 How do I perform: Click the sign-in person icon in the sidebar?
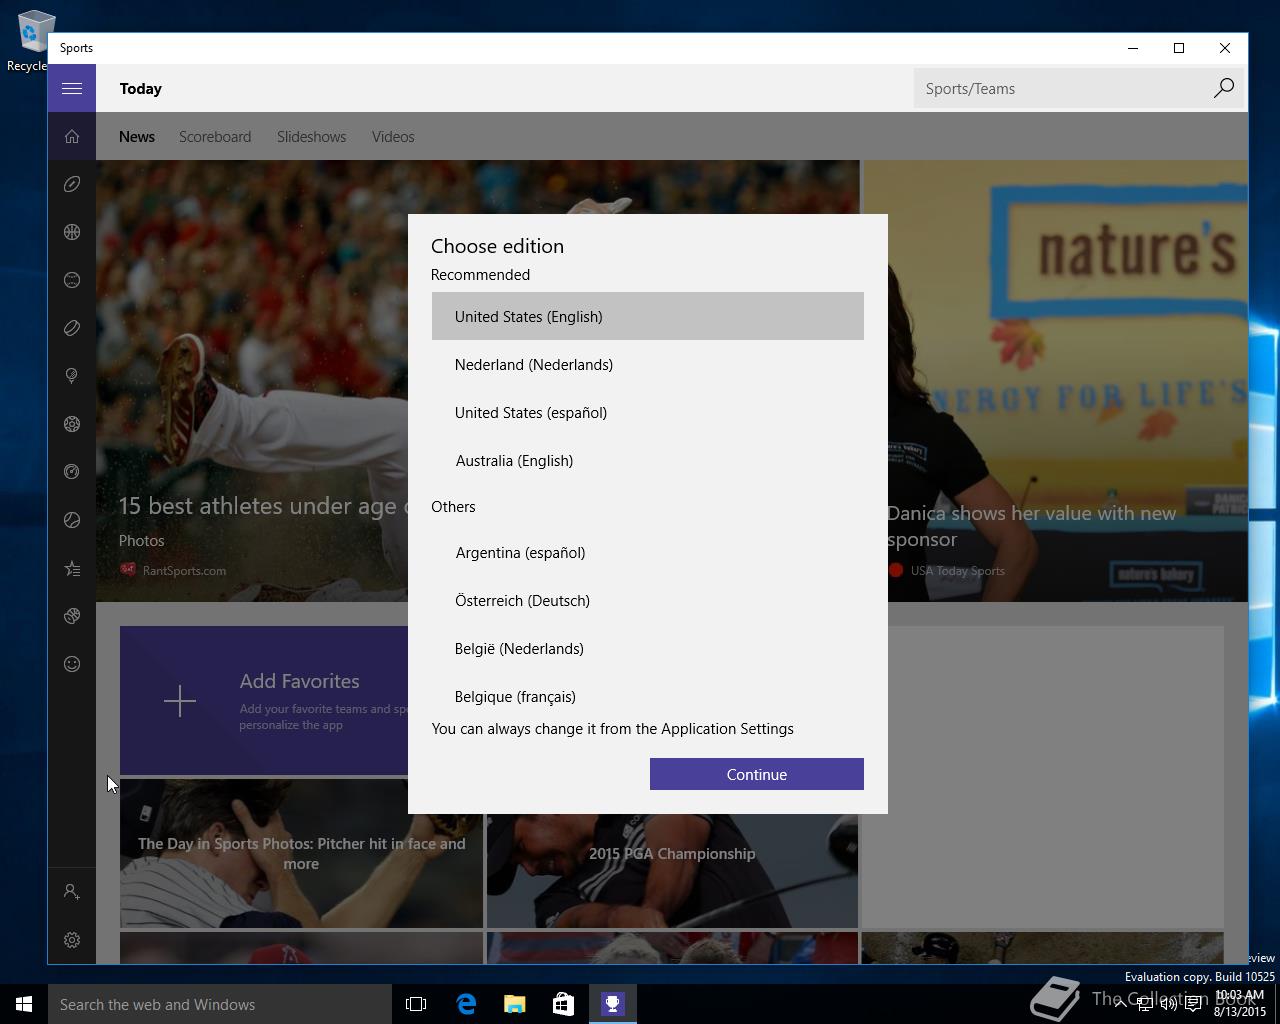point(72,891)
